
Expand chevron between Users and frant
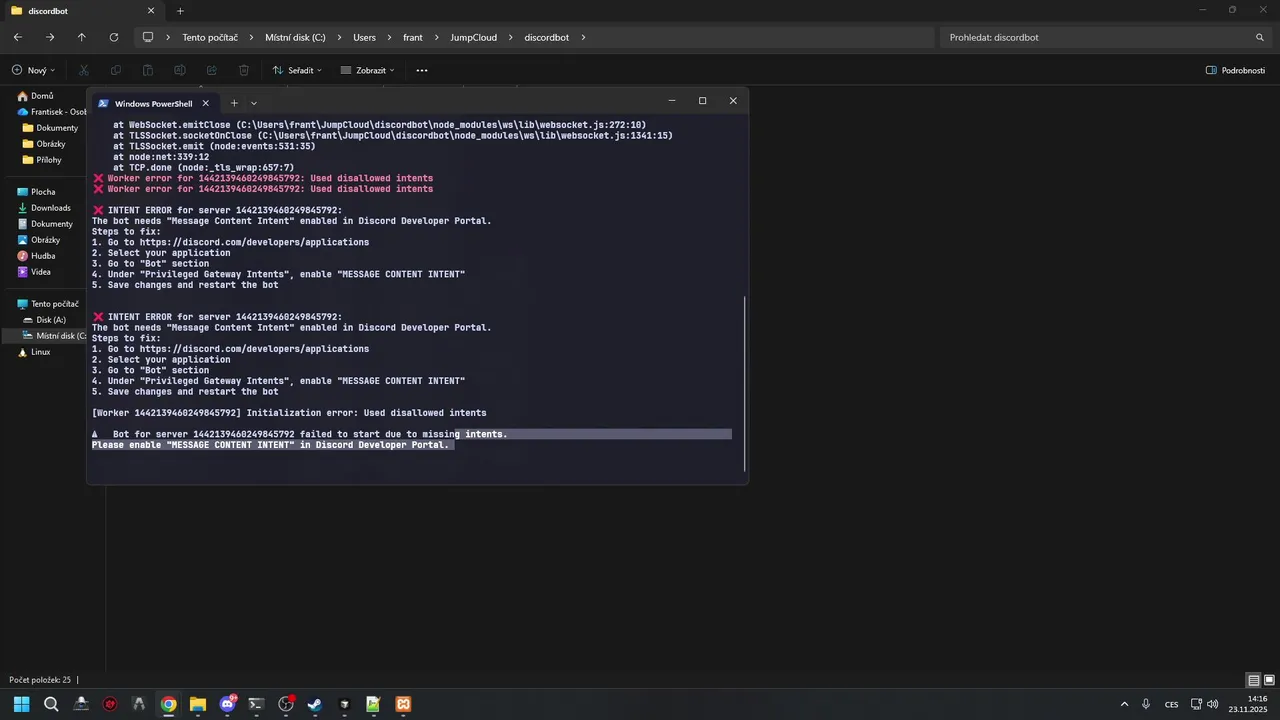[390, 37]
